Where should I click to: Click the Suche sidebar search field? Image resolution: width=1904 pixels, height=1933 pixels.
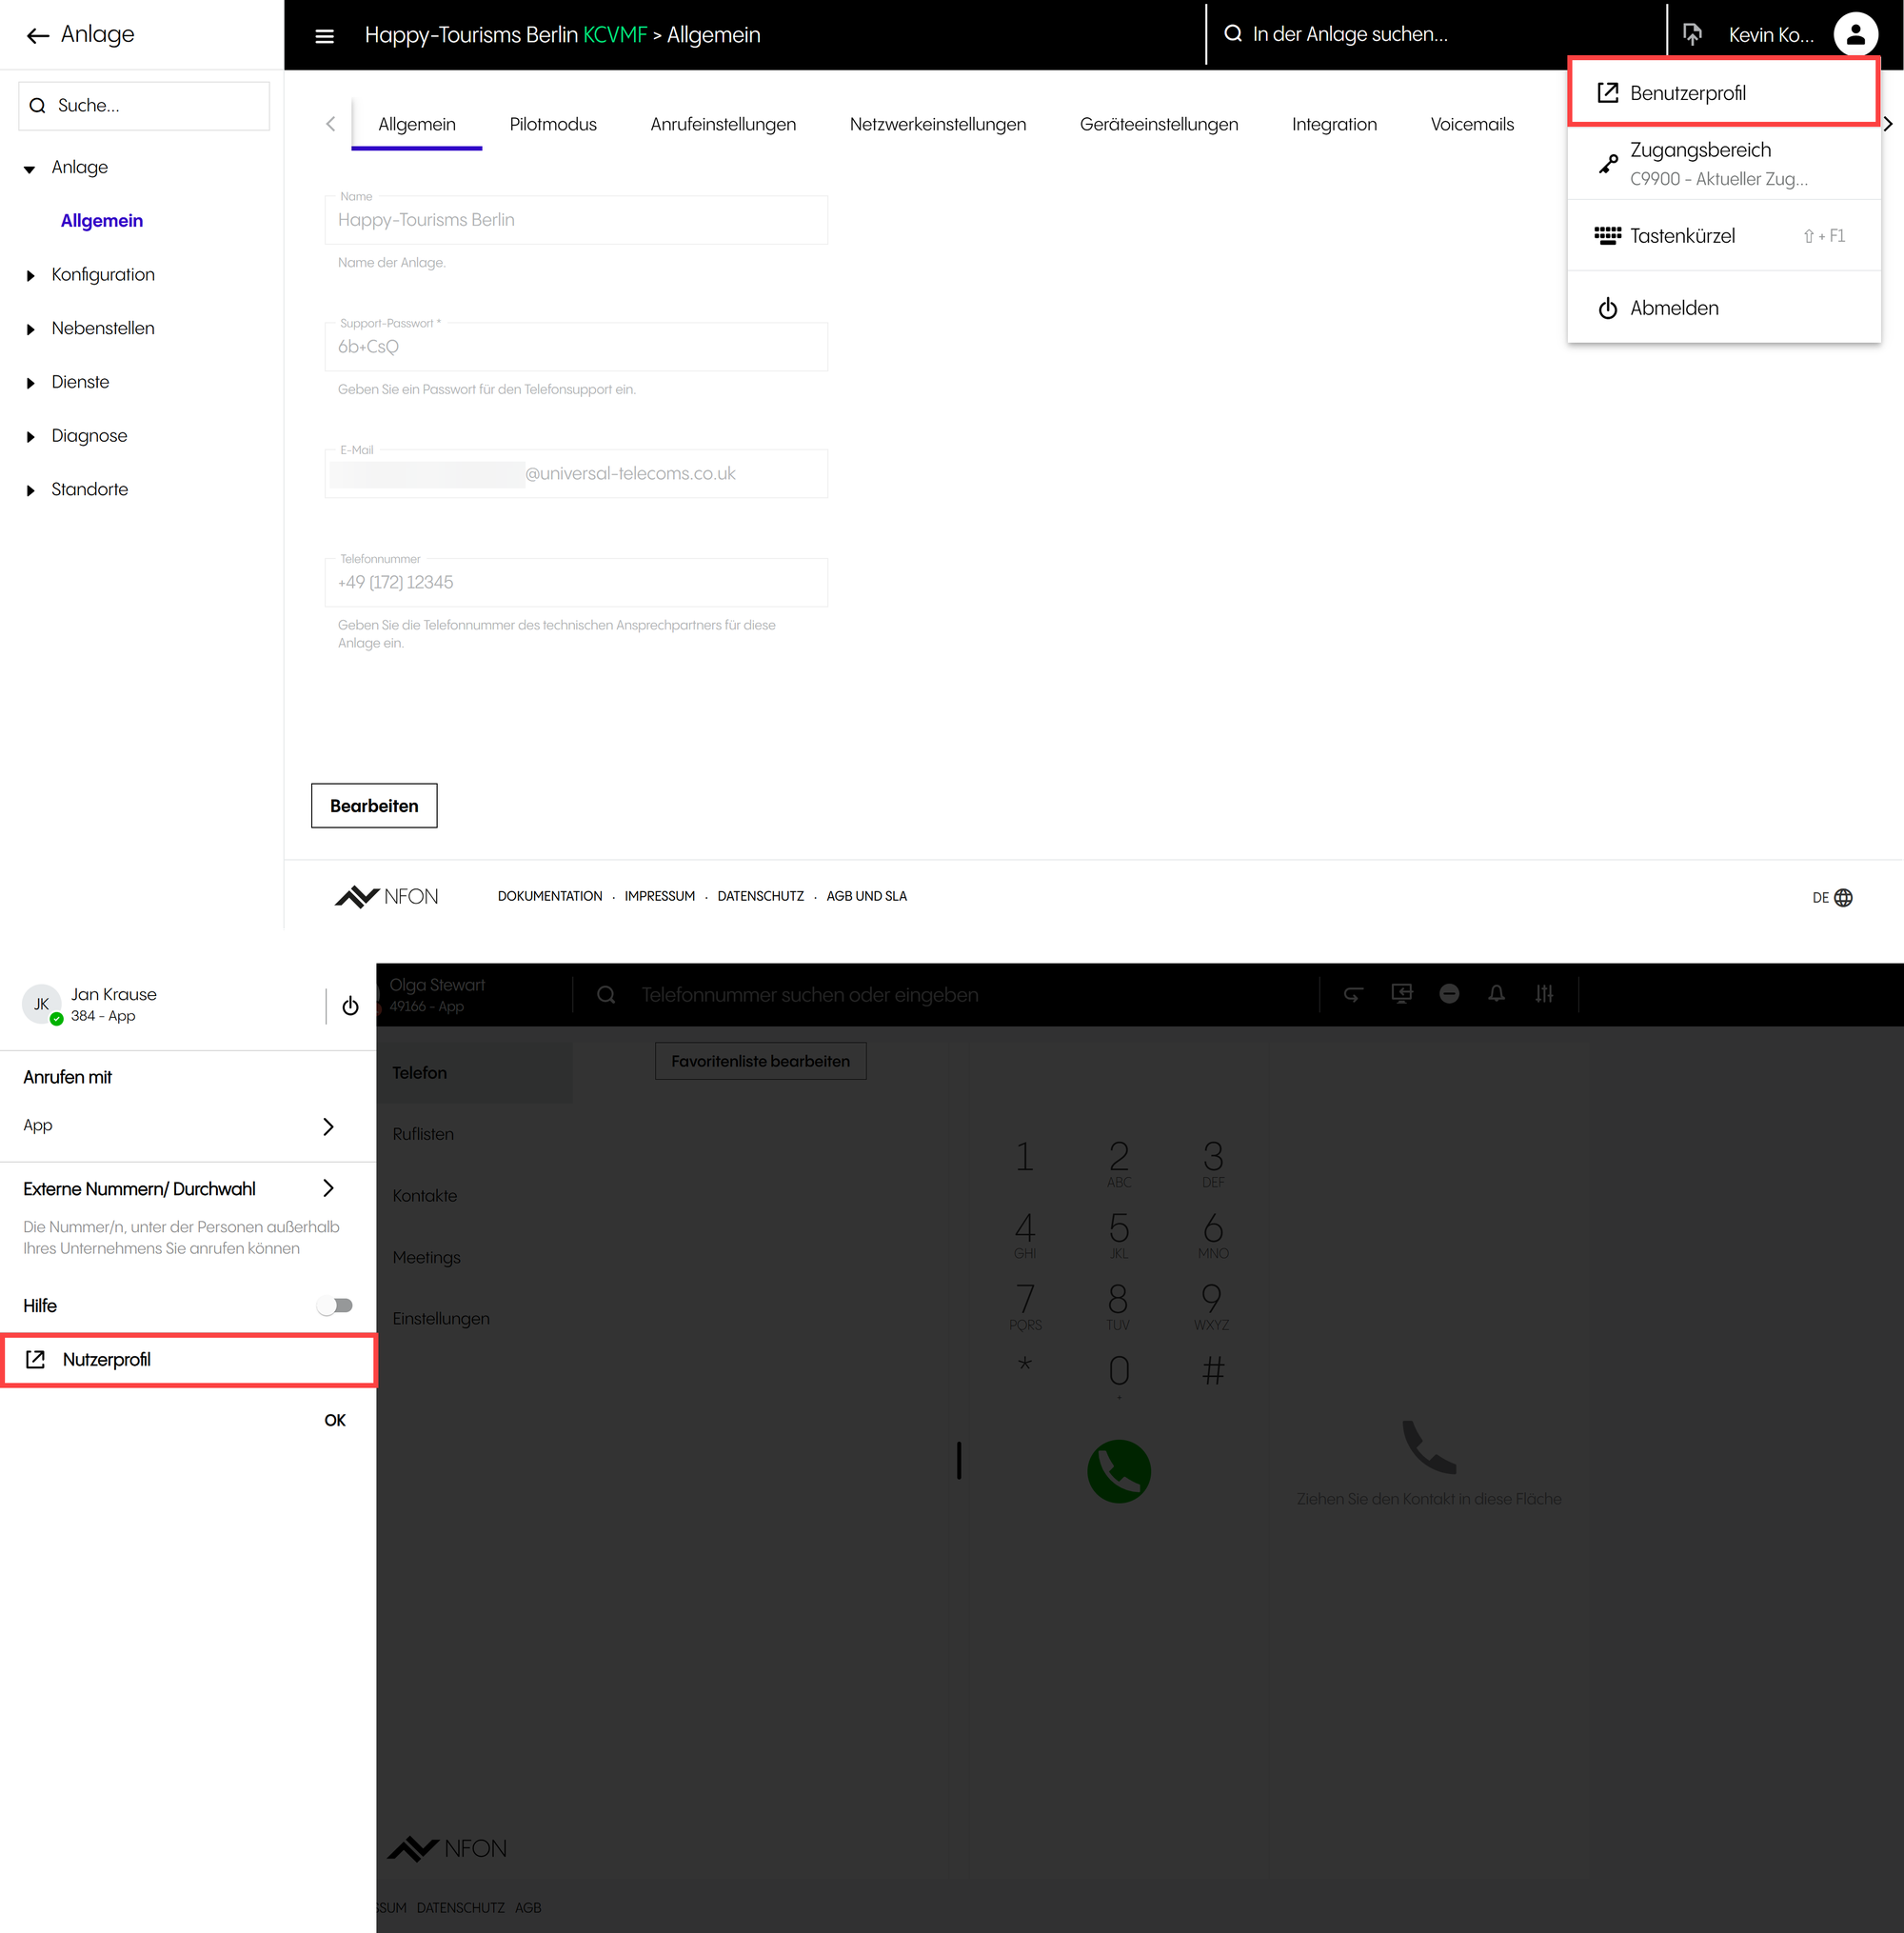coord(145,106)
